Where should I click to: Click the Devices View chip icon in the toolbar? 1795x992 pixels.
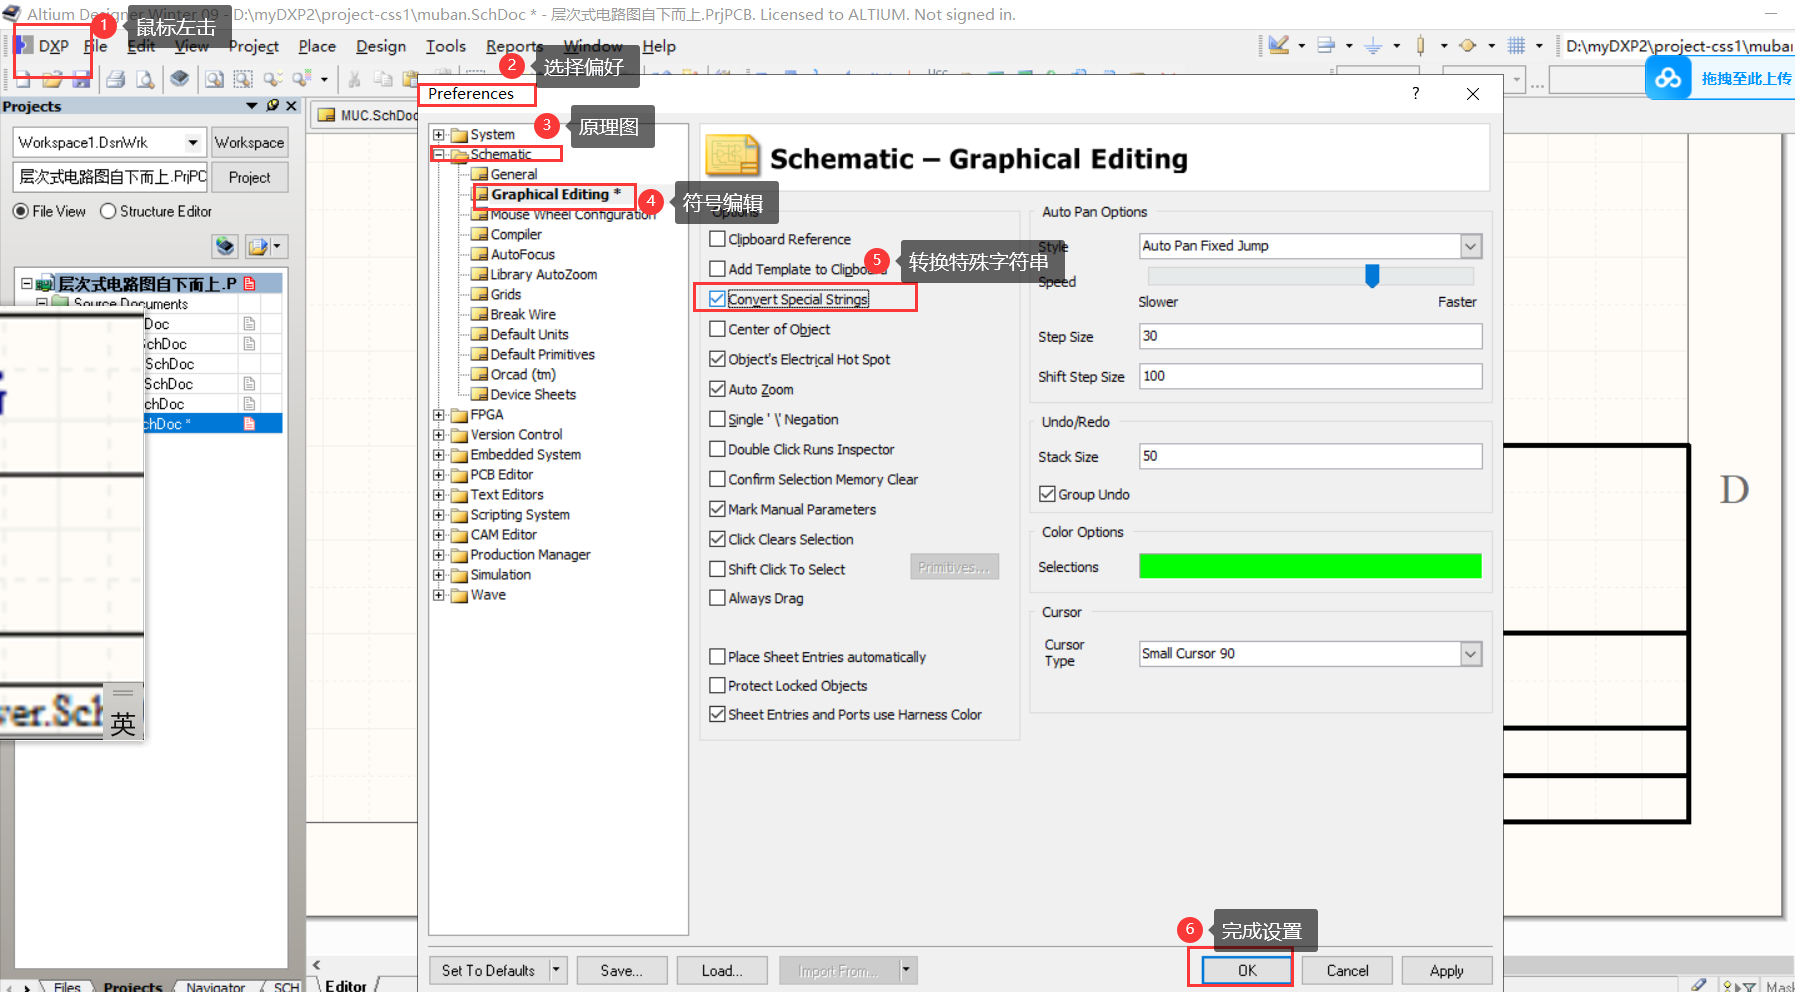pos(179,78)
